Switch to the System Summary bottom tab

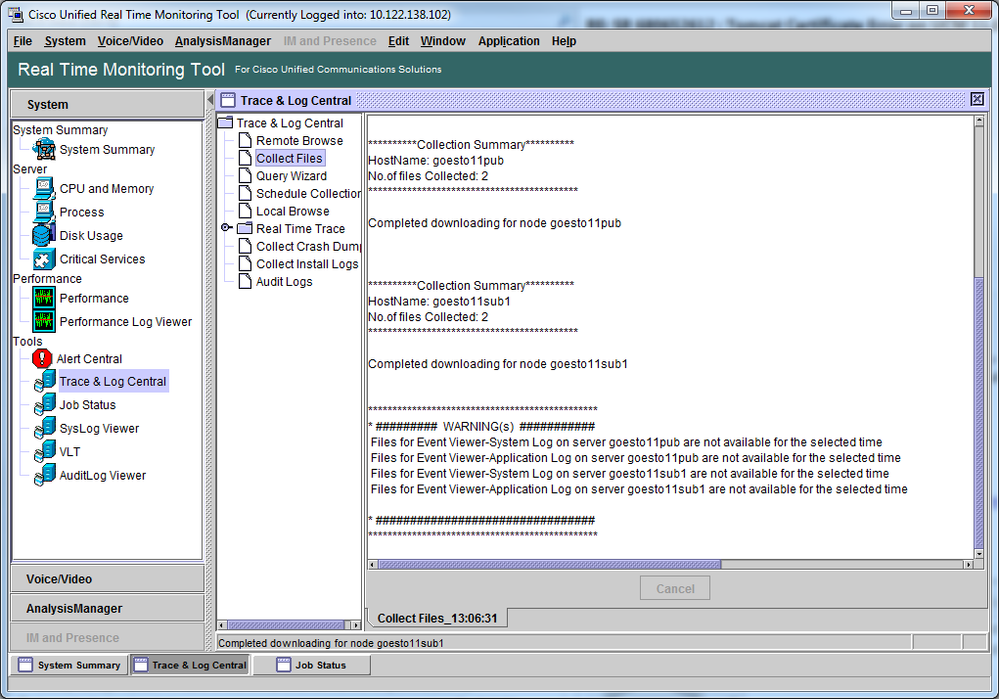pos(69,665)
